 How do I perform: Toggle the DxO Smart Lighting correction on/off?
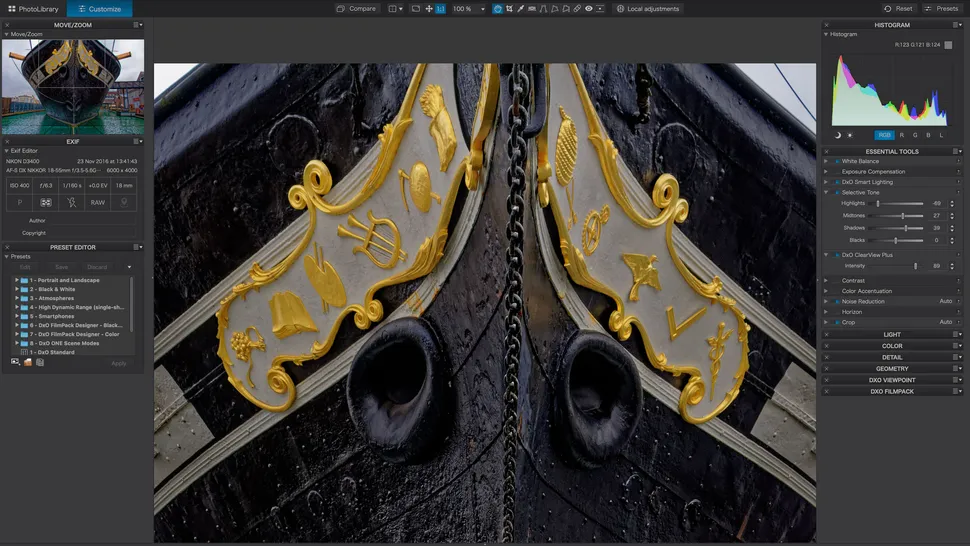(x=836, y=182)
